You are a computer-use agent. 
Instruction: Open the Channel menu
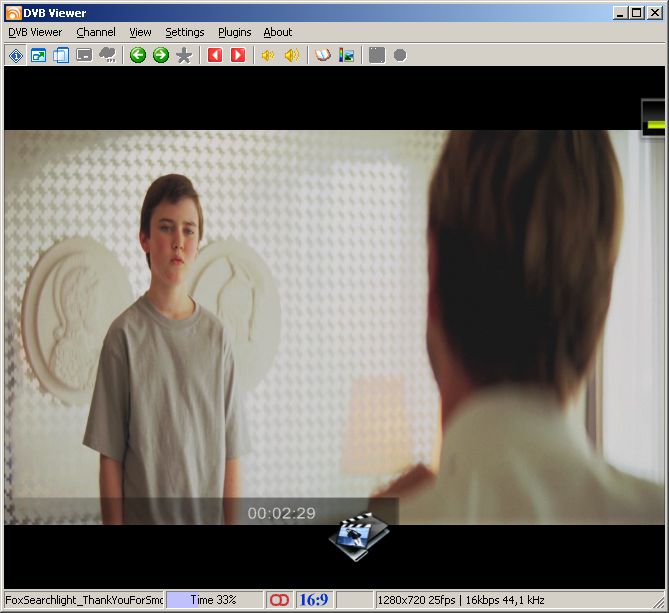(x=96, y=32)
